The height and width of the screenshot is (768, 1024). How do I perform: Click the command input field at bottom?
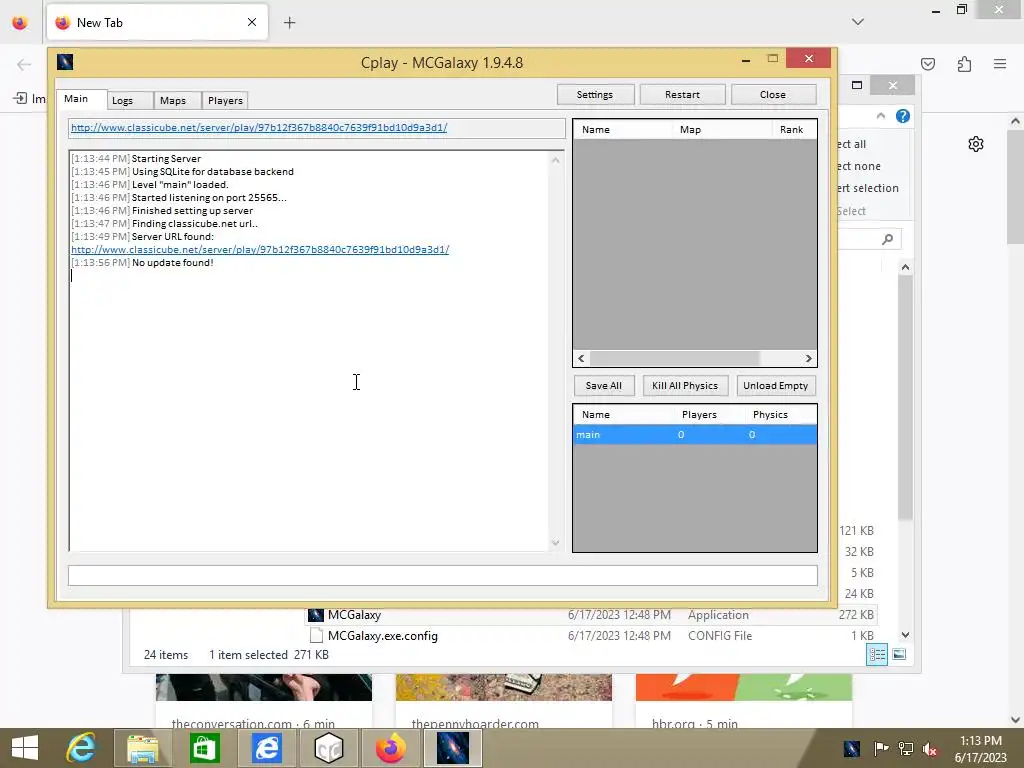pos(443,575)
